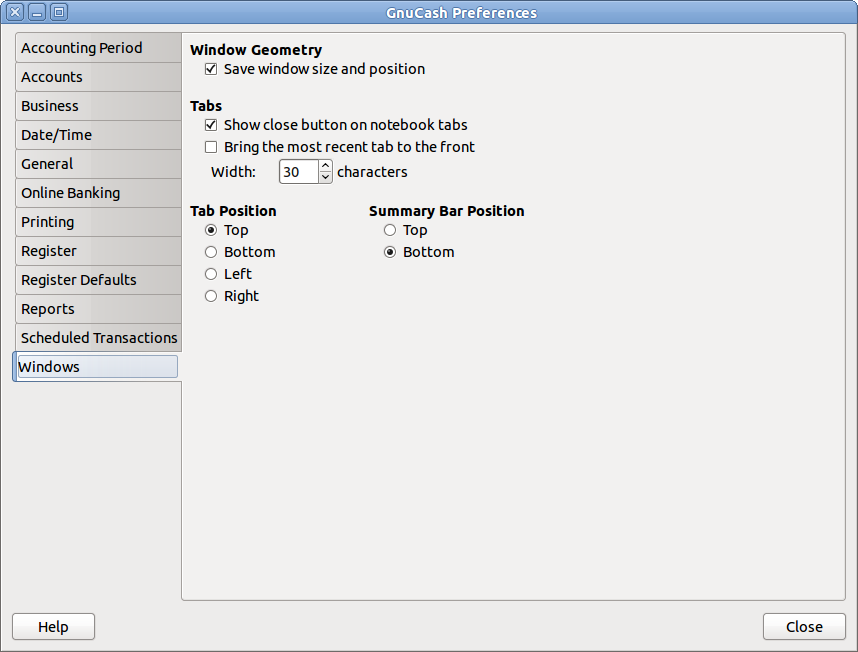This screenshot has height=652, width=858.
Task: Click the 'characters' label
Action: 372,172
